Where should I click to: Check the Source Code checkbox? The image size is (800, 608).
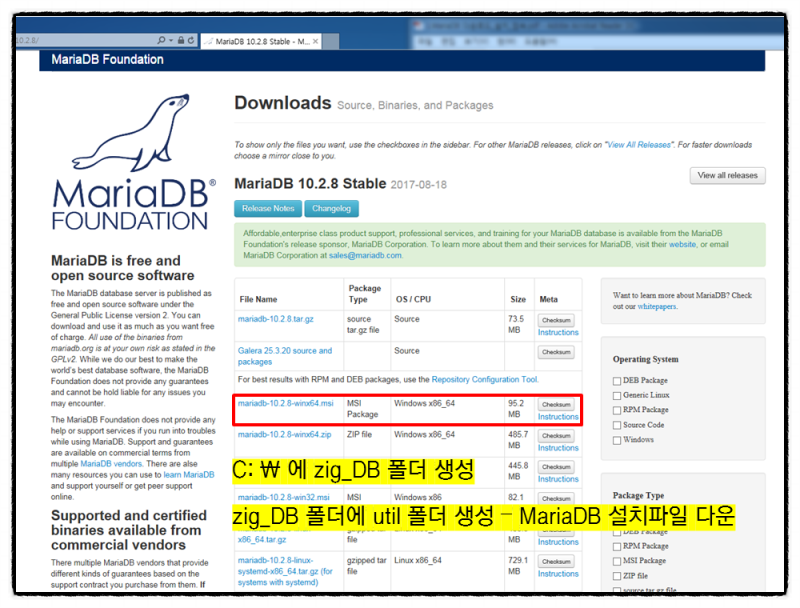617,425
